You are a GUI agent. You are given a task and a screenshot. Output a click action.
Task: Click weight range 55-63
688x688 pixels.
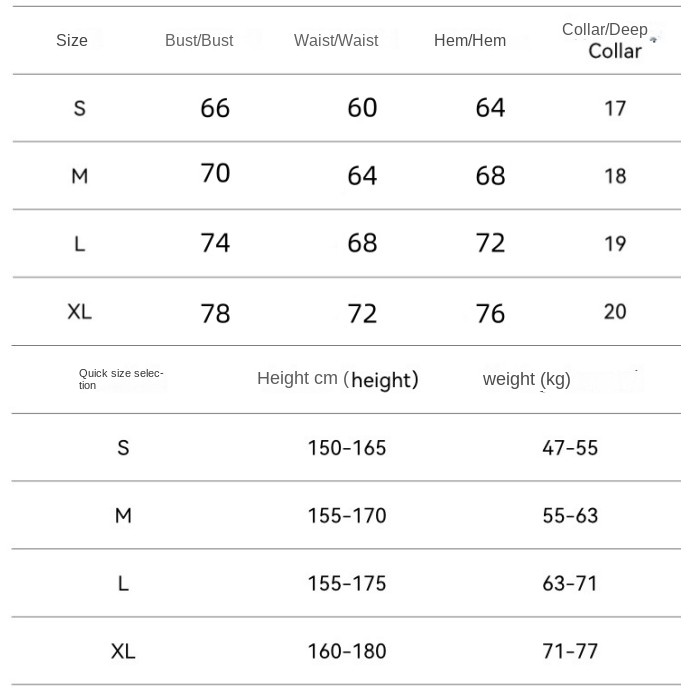pyautogui.click(x=570, y=516)
